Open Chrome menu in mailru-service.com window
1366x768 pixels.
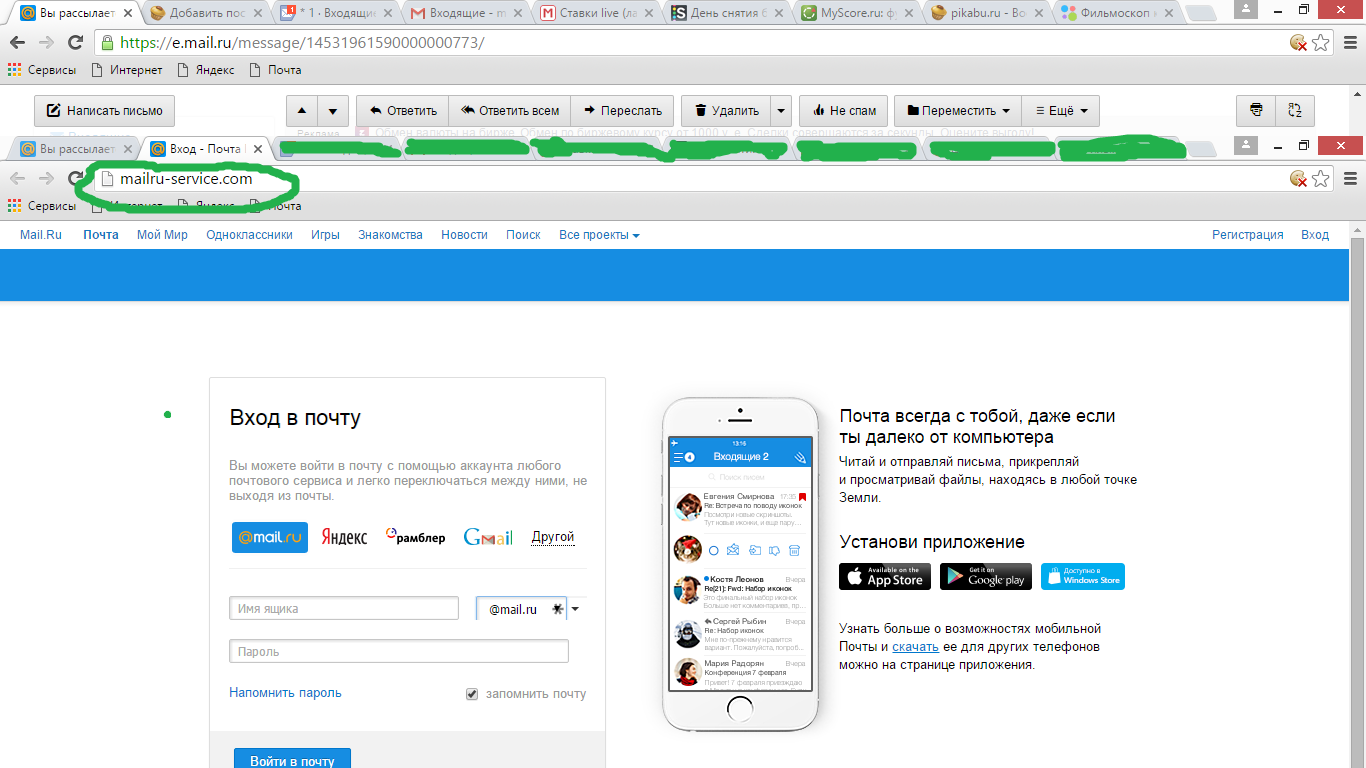(1350, 179)
